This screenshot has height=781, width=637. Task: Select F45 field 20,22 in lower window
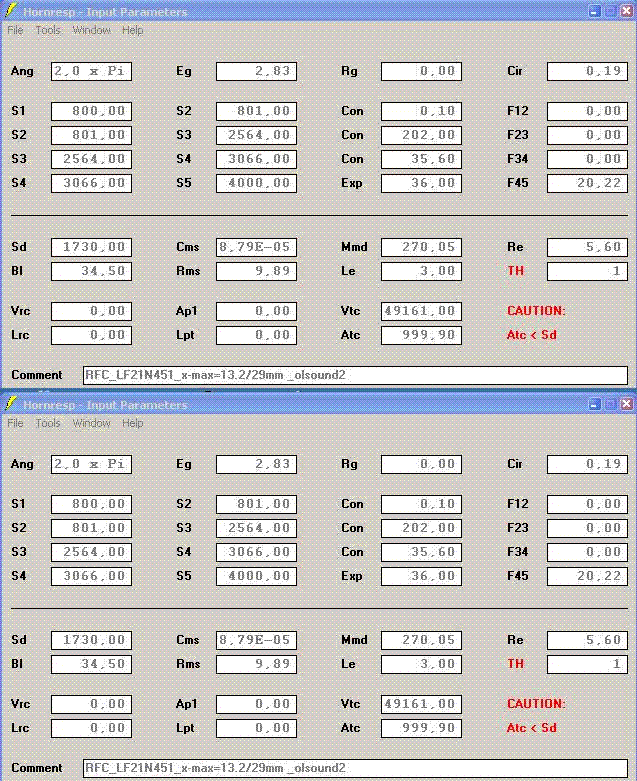587,576
